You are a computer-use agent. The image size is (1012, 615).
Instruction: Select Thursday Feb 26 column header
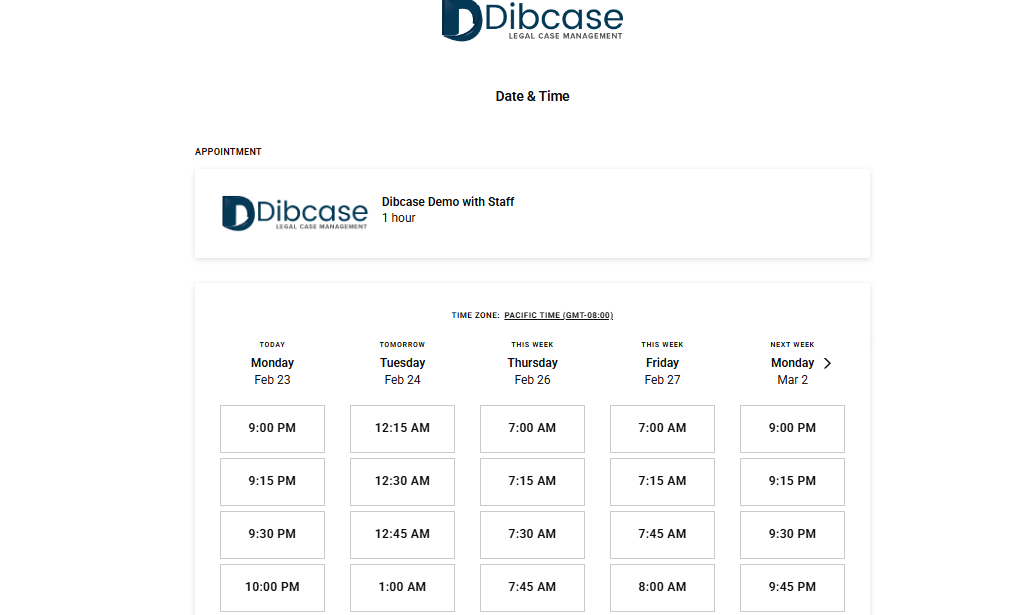[532, 363]
